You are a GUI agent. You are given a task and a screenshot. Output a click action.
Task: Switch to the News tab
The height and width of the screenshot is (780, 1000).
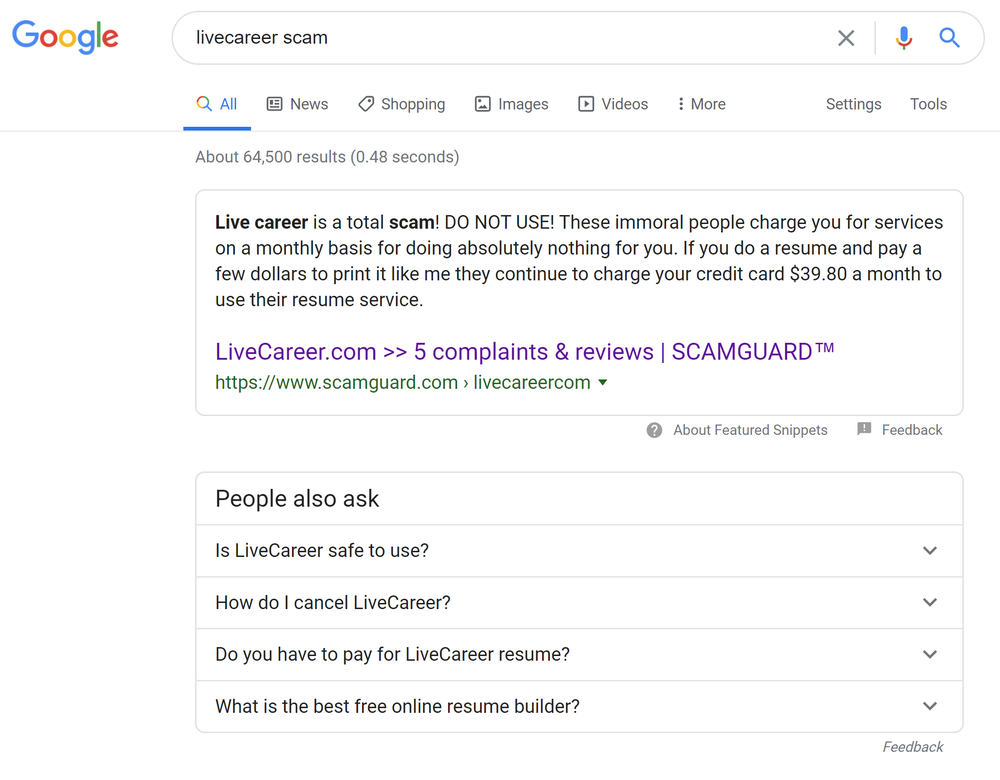click(298, 104)
